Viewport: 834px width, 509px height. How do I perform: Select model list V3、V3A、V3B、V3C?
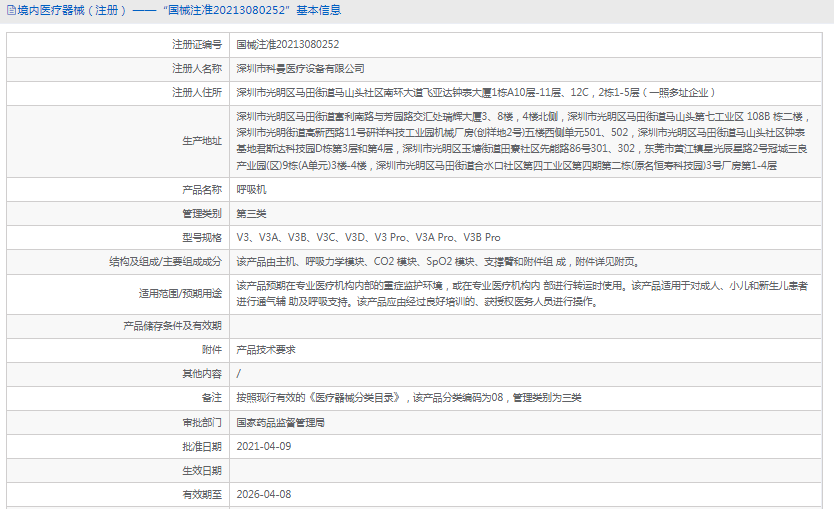(x=369, y=238)
